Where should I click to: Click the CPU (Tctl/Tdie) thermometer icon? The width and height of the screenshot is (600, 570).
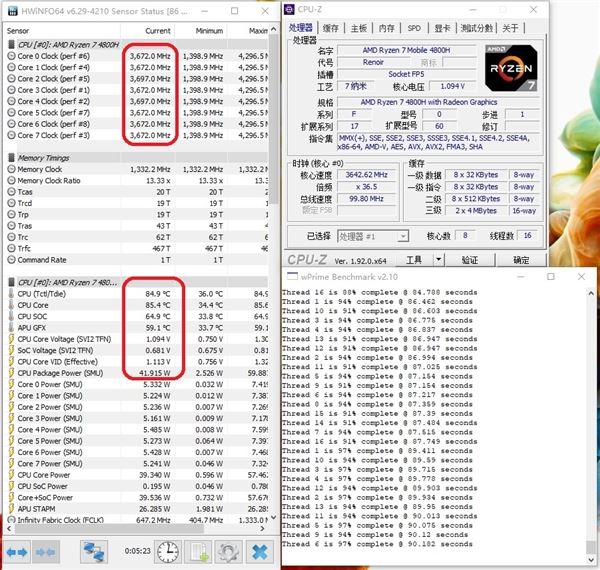tap(11, 294)
